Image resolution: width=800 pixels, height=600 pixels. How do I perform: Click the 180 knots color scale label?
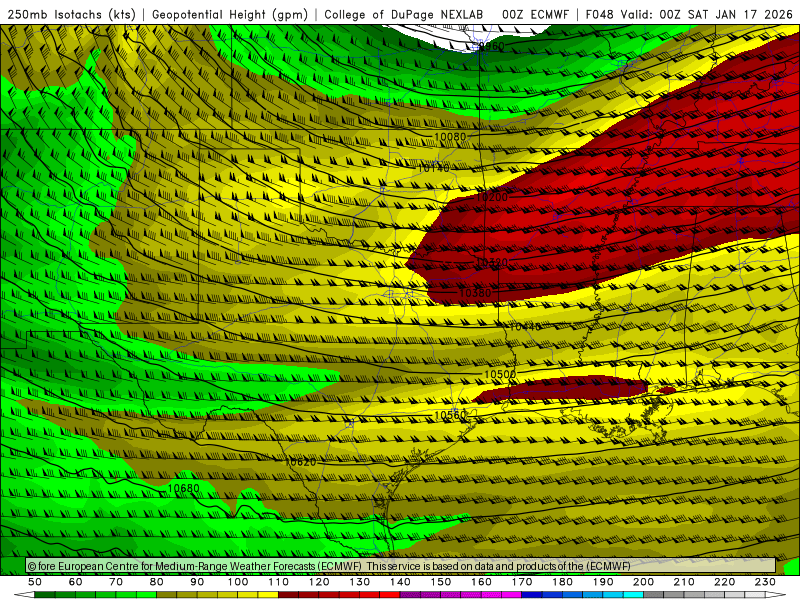[562, 582]
